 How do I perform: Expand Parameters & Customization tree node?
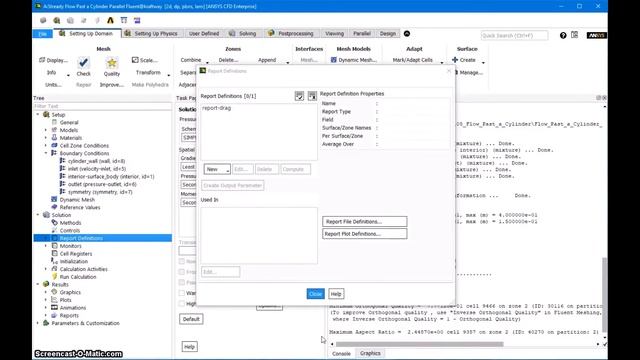click(x=38, y=323)
